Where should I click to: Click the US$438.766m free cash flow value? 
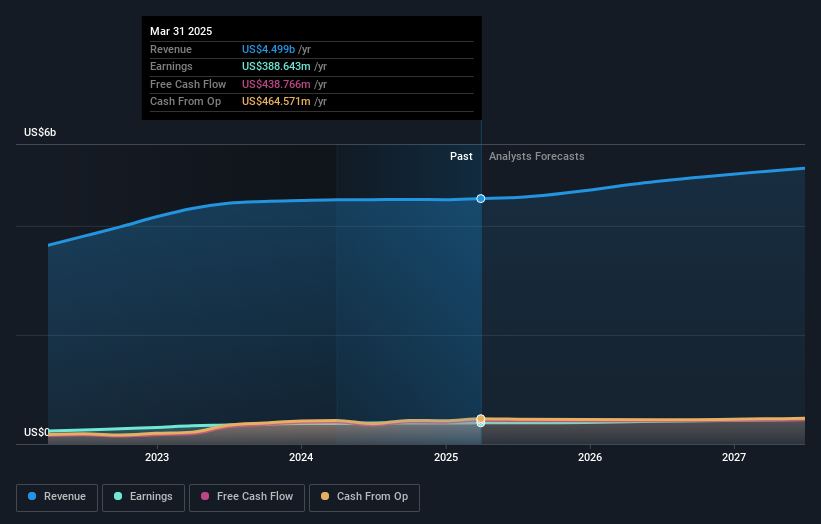coord(276,84)
